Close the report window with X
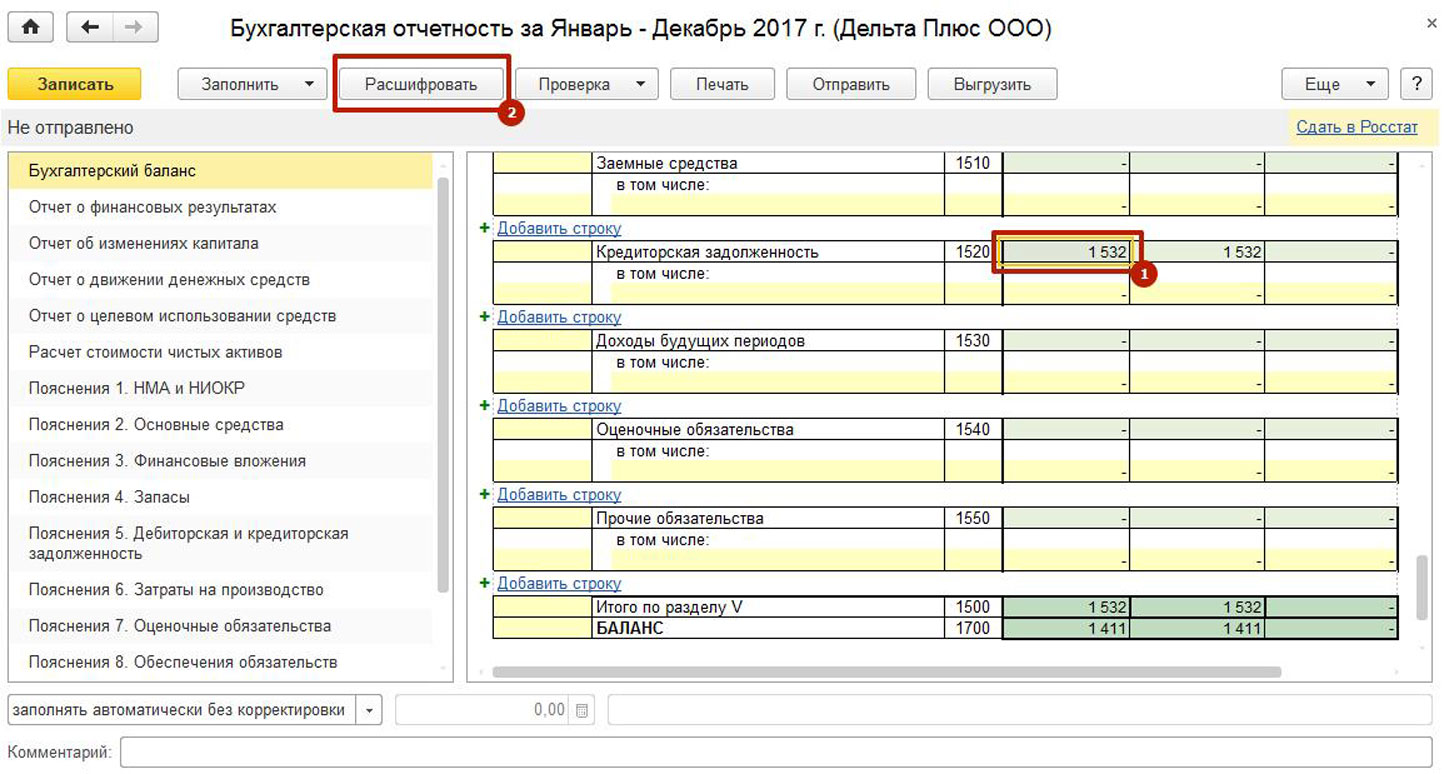1444x774 pixels. [x=1431, y=23]
